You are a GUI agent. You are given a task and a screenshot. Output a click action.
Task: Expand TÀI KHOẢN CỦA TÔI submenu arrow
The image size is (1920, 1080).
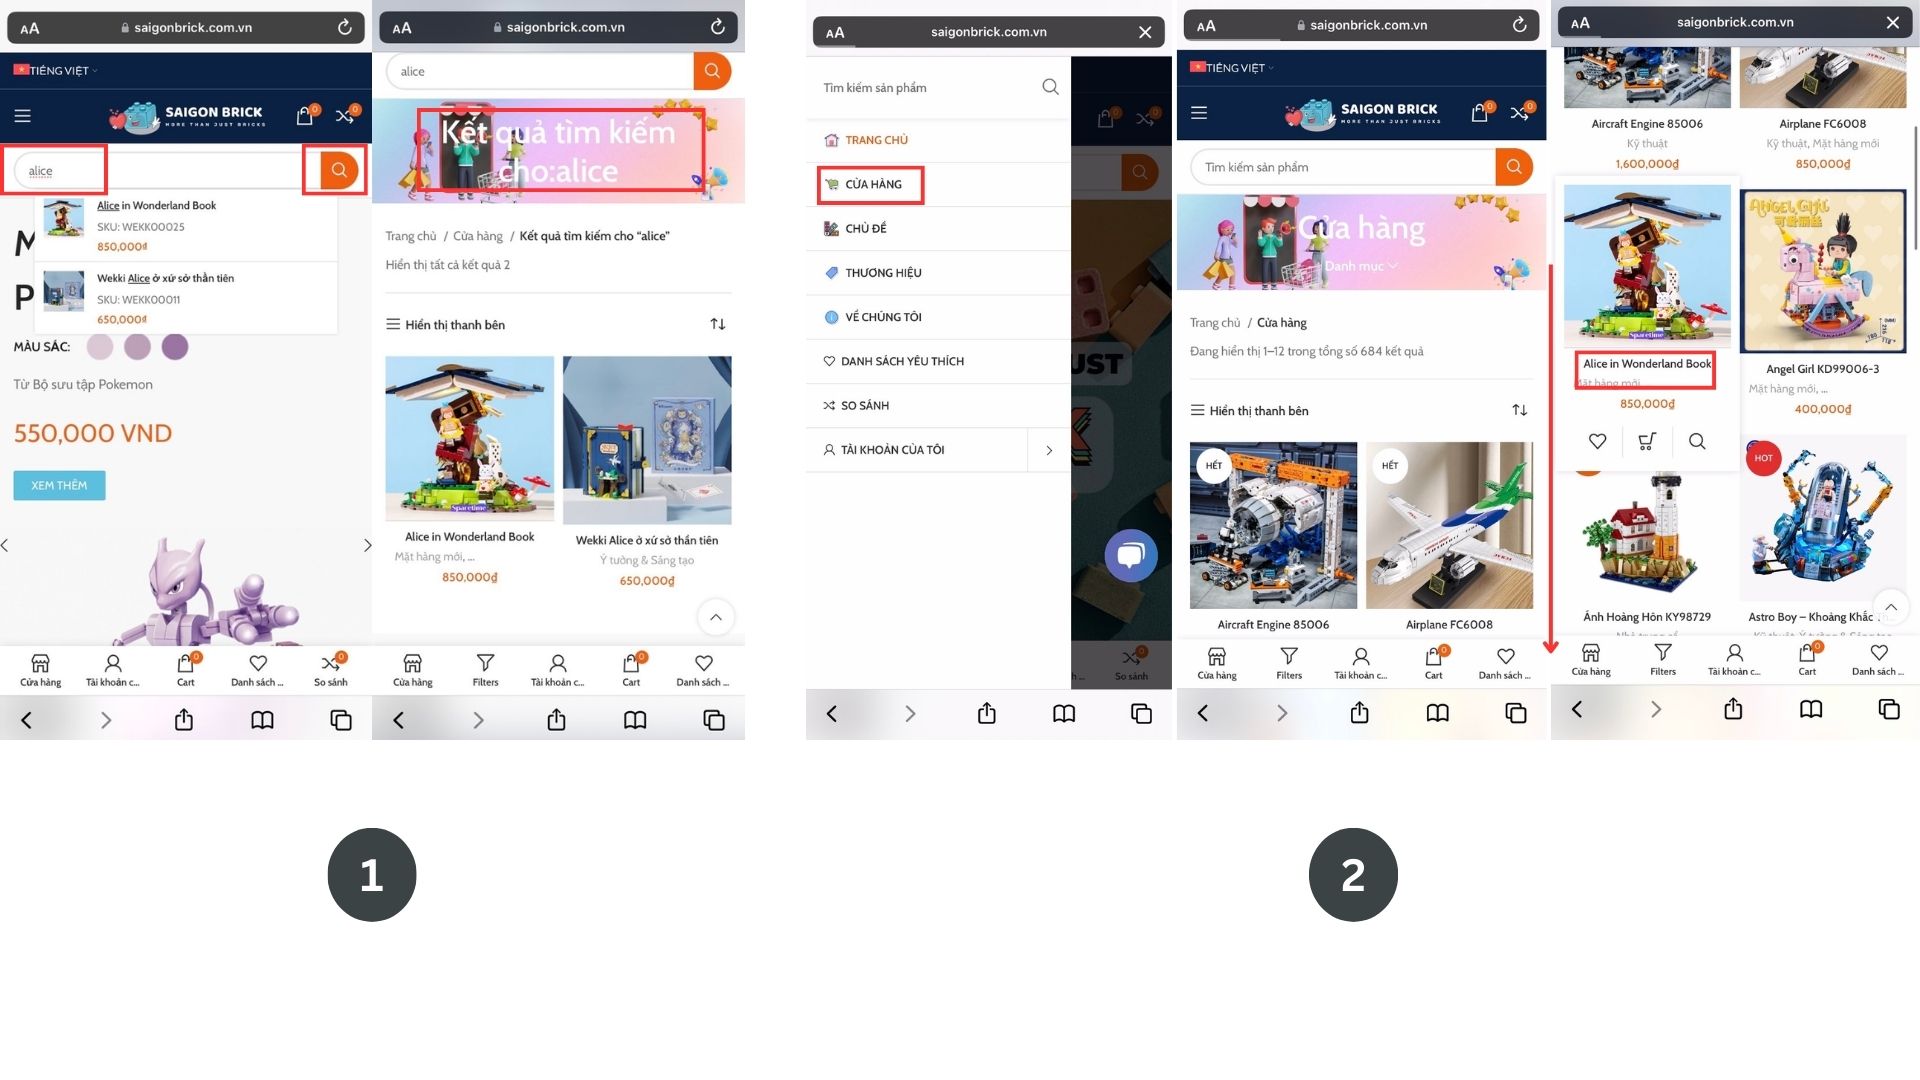[1049, 450]
